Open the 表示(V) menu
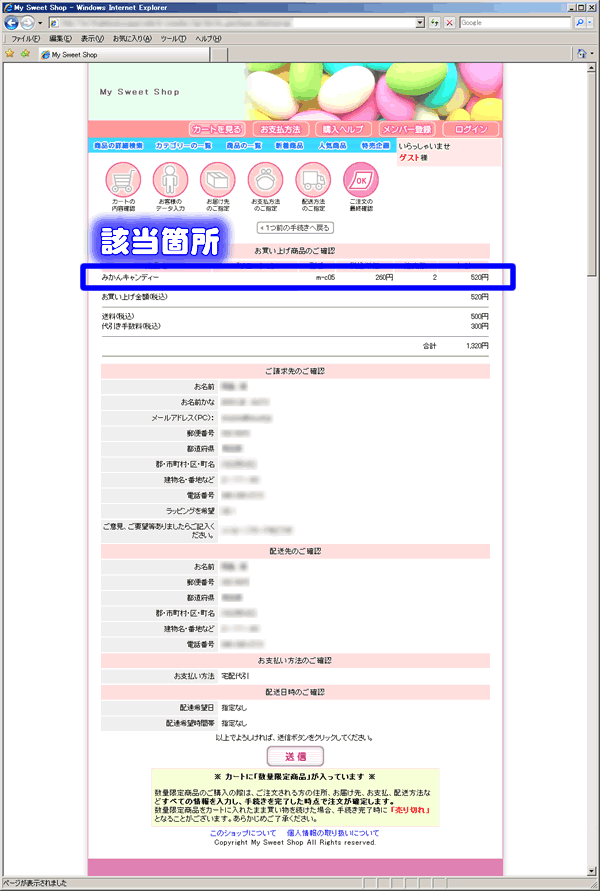The height and width of the screenshot is (891, 600). (x=92, y=39)
